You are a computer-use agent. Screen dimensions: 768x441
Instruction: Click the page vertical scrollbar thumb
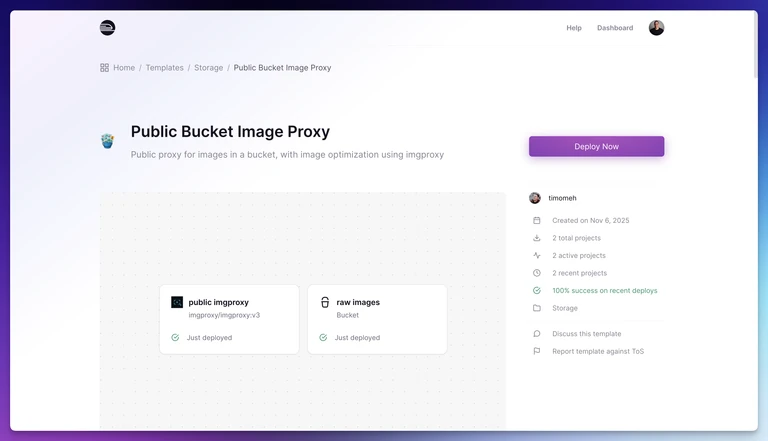pos(755,44)
